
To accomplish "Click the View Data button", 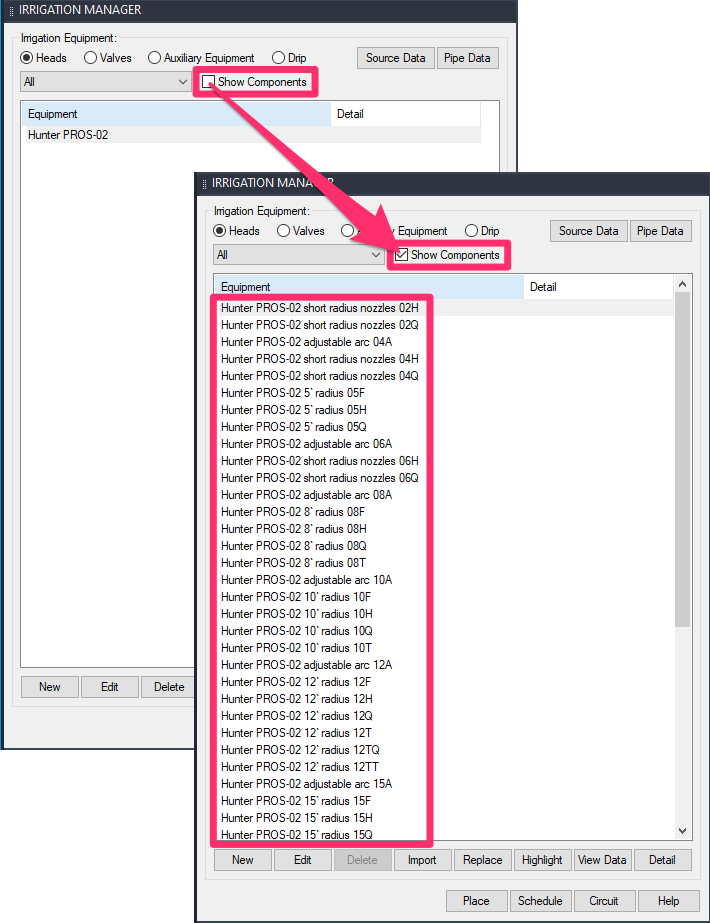I will pos(603,860).
